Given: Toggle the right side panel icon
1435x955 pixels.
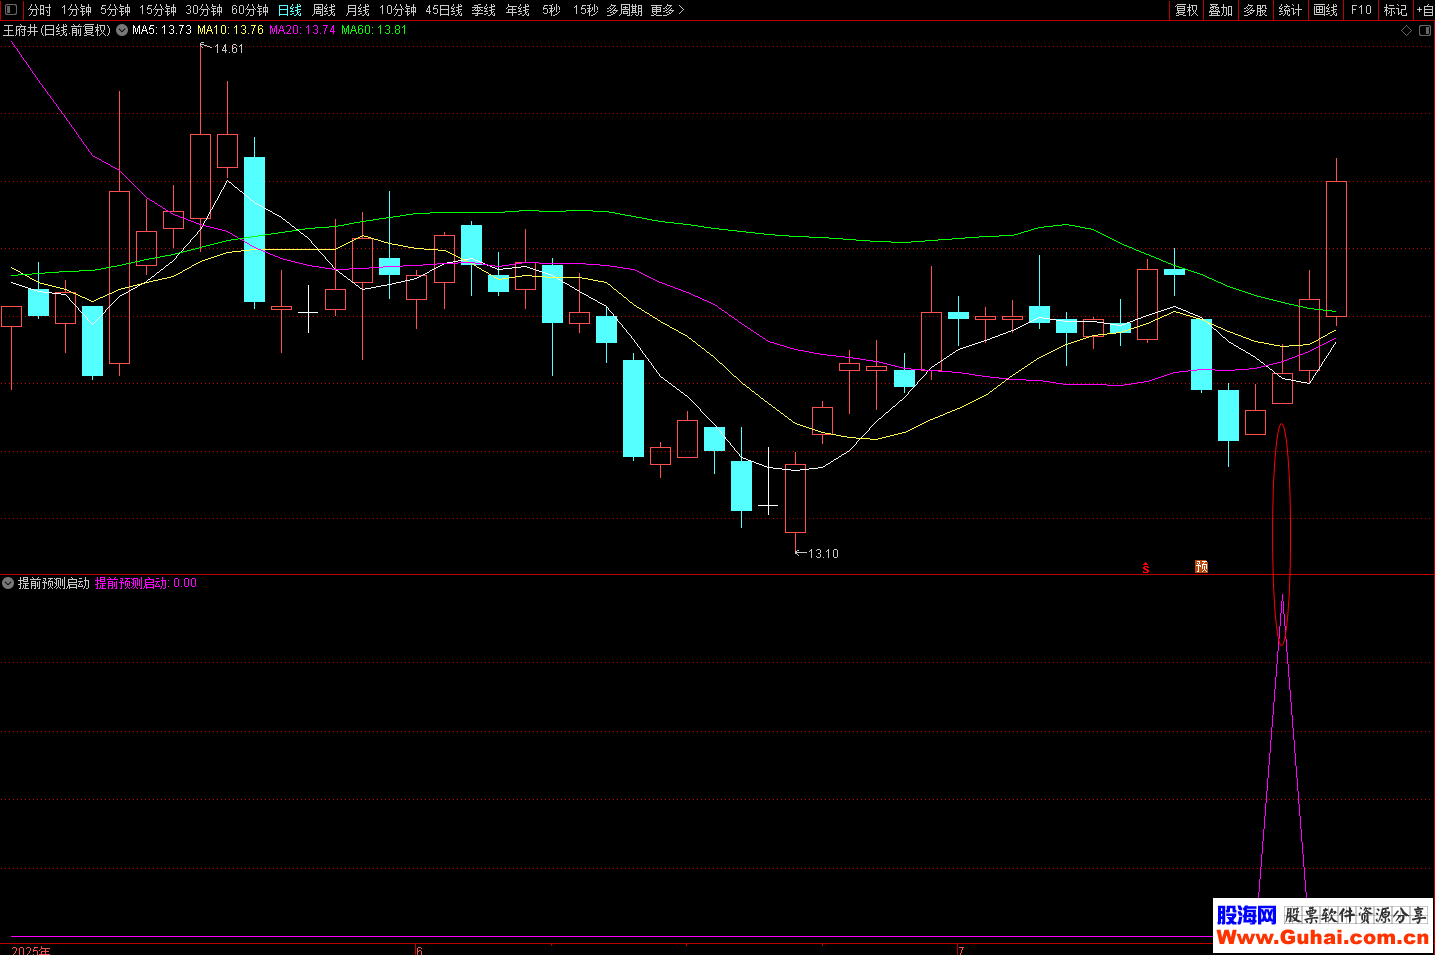Looking at the screenshot, I should click(x=1425, y=30).
